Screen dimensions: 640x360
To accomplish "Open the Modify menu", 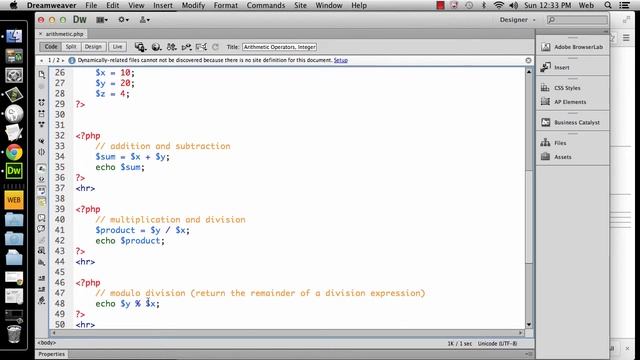I will pyautogui.click(x=193, y=5).
